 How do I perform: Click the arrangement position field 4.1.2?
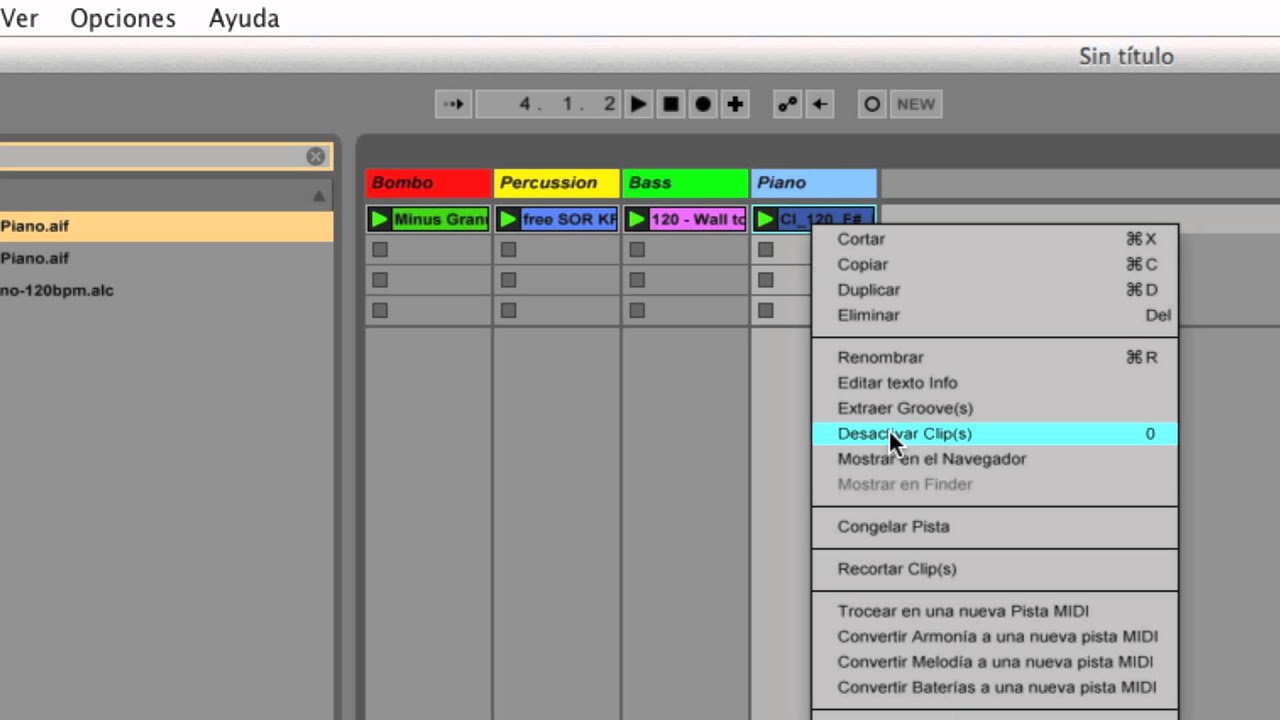point(548,104)
